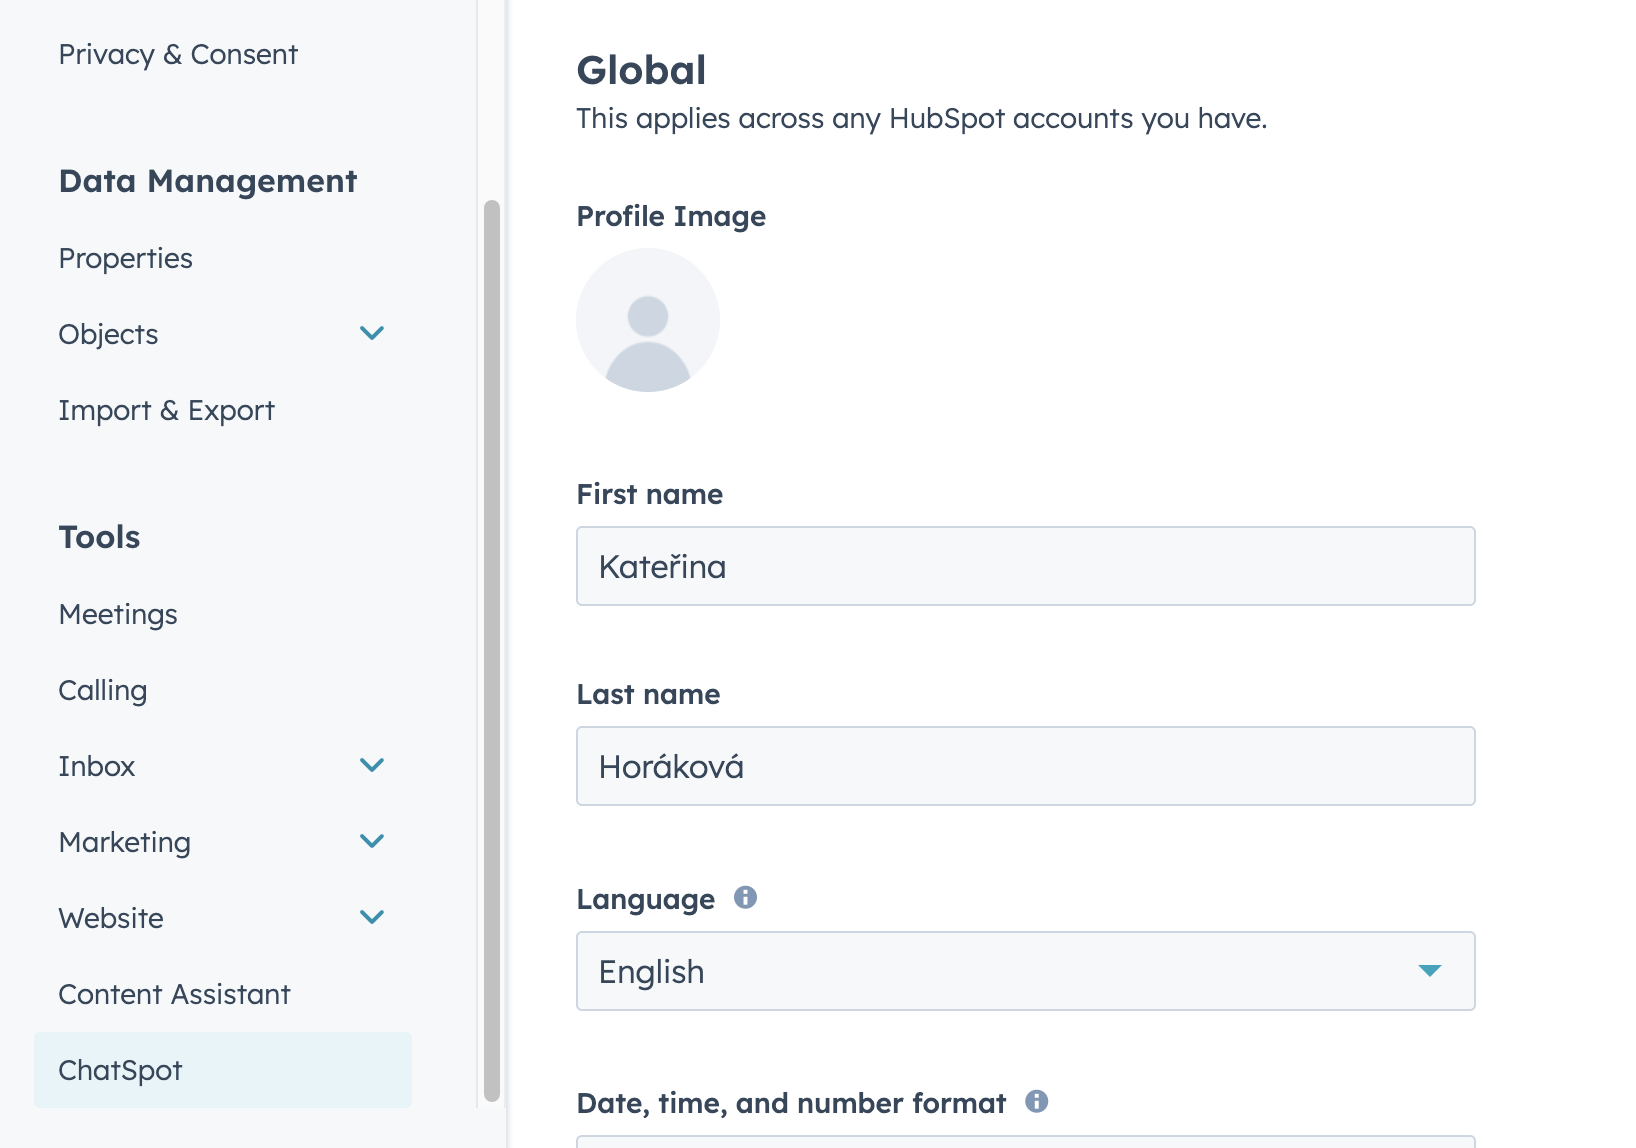Open the Language dropdown showing English
The image size is (1636, 1148).
1026,971
